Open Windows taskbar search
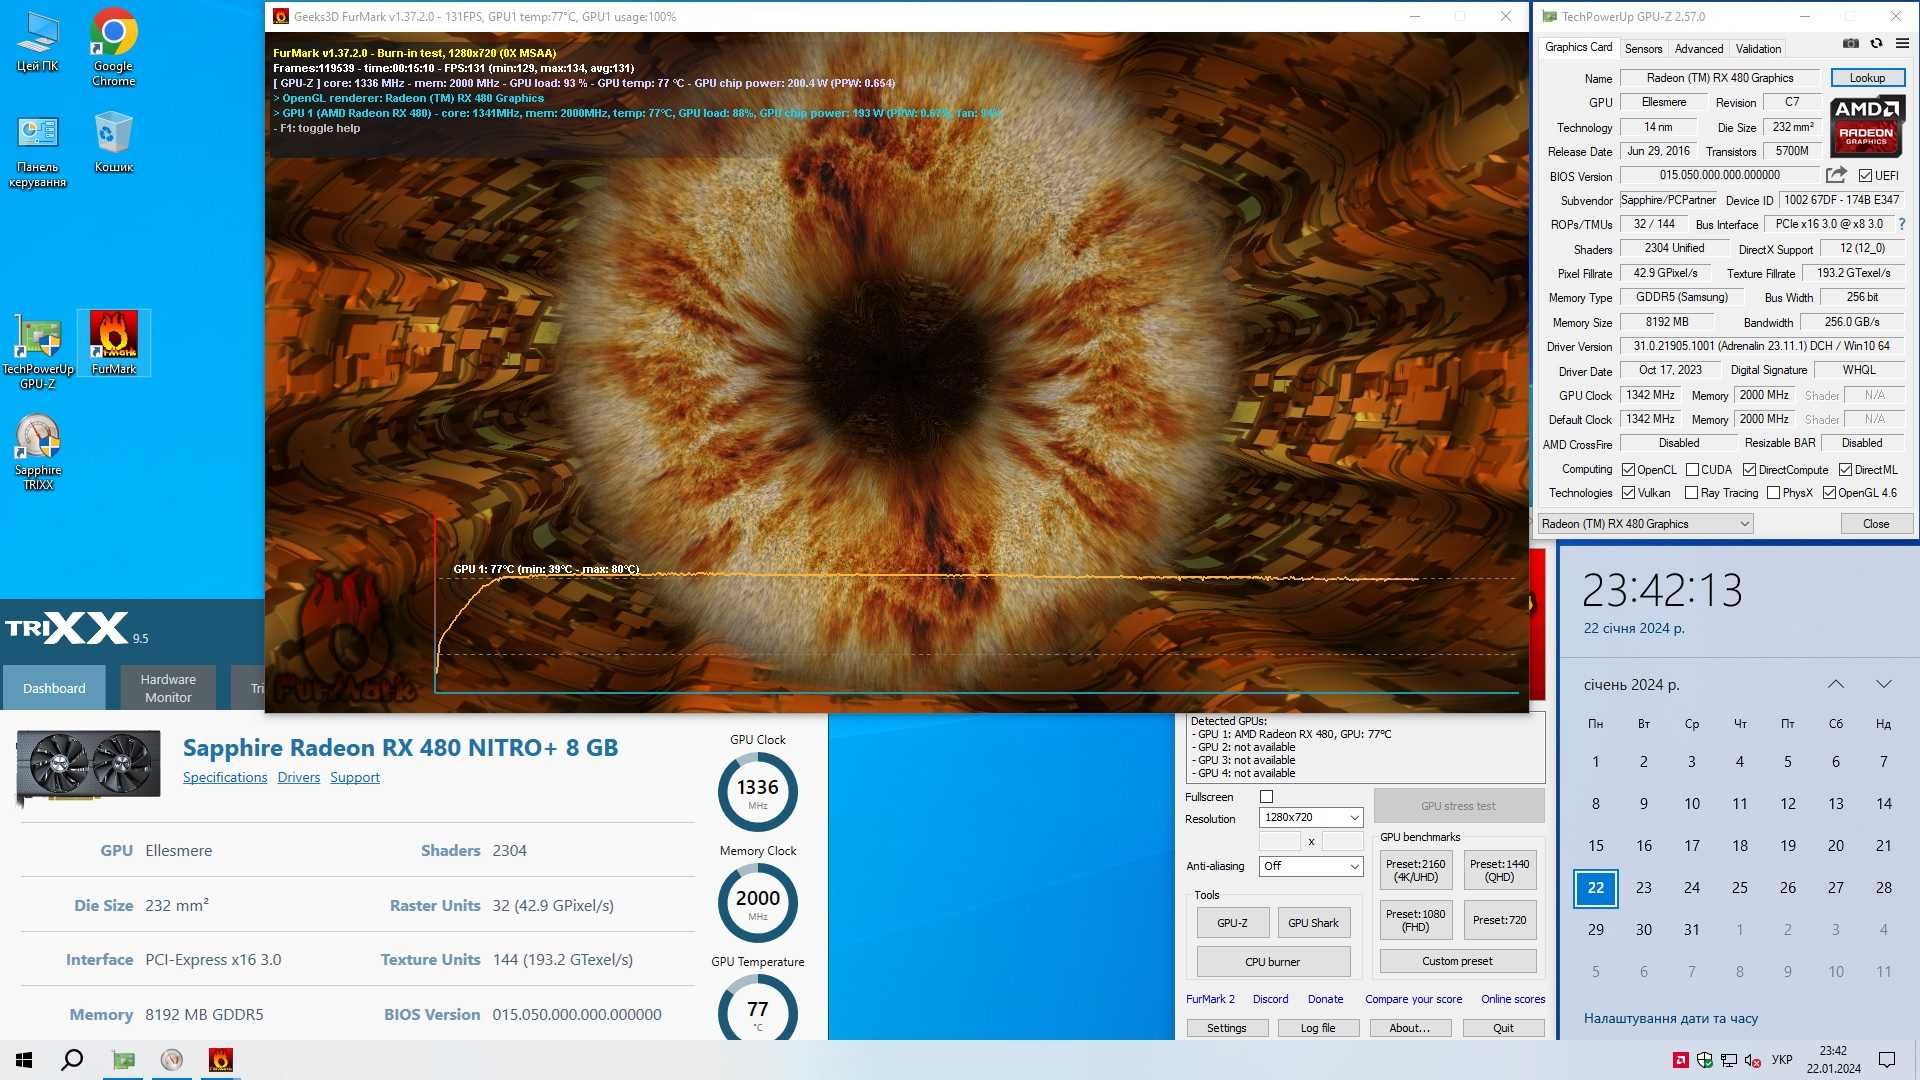Image resolution: width=1920 pixels, height=1080 pixels. pyautogui.click(x=72, y=1060)
